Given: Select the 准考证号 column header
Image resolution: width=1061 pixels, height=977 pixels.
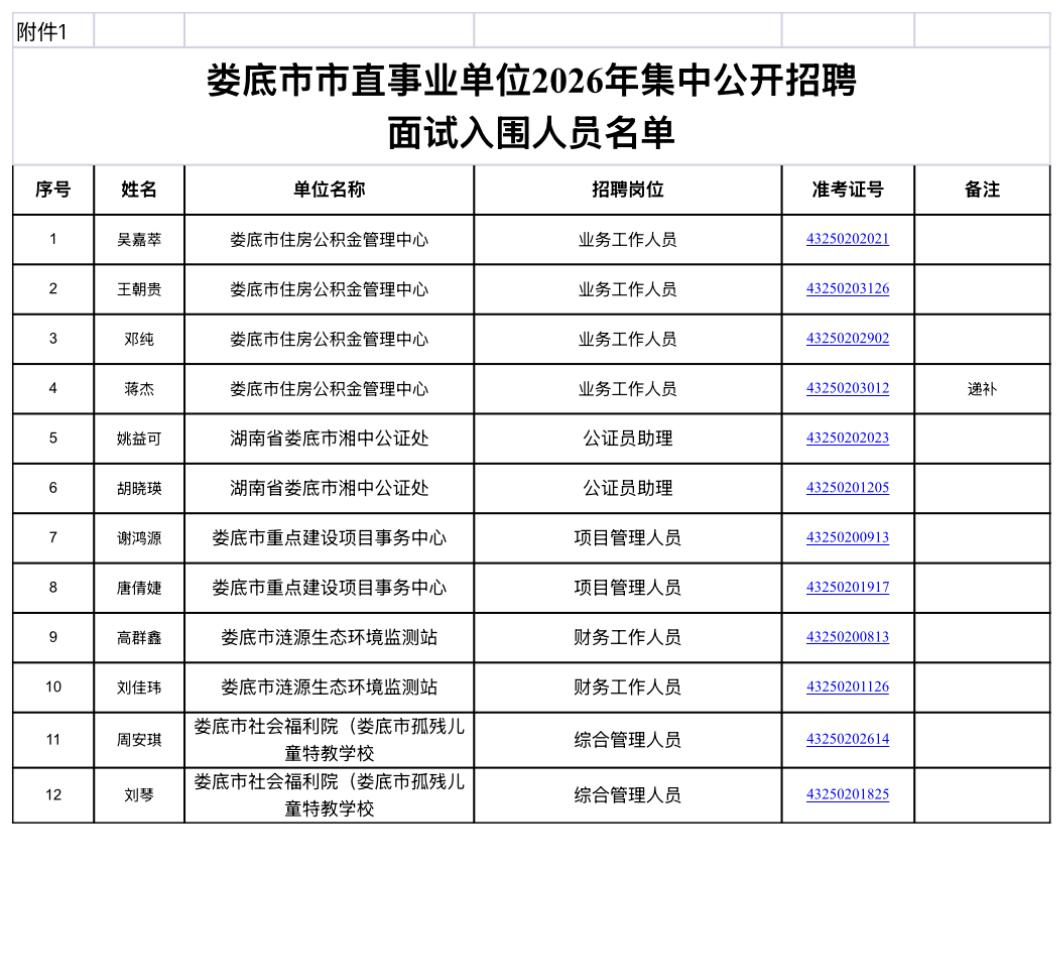Looking at the screenshot, I should [x=847, y=190].
